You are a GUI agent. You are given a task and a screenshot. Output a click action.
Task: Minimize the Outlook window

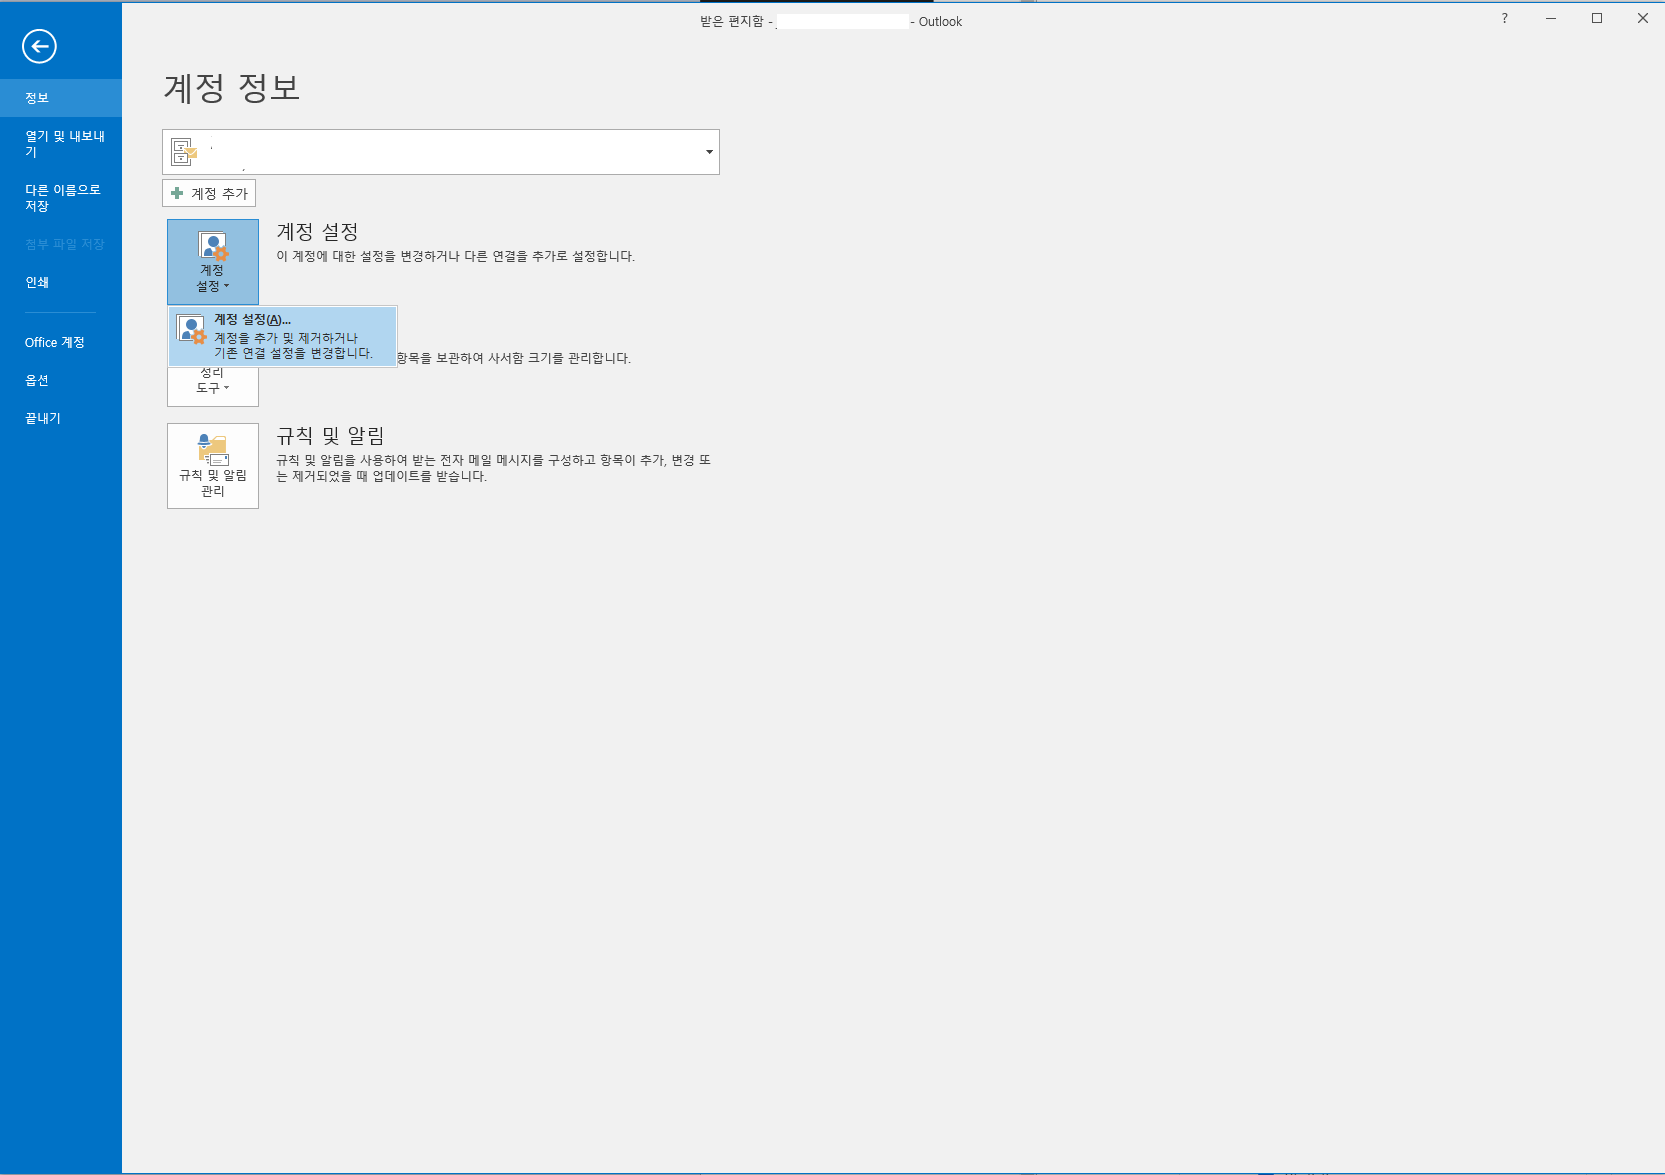1551,18
